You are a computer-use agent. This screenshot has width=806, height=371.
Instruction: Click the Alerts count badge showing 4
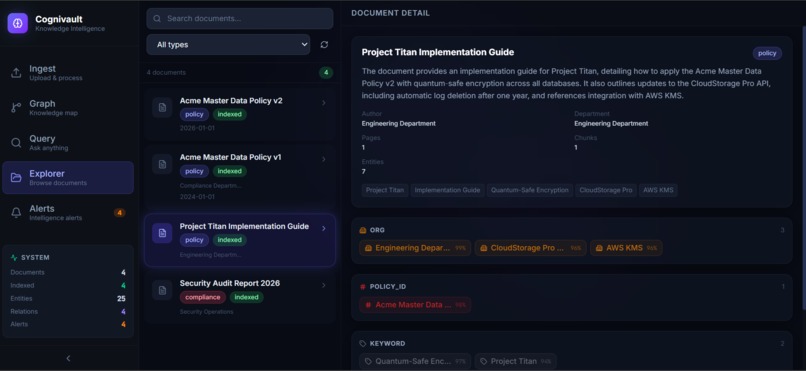[119, 213]
